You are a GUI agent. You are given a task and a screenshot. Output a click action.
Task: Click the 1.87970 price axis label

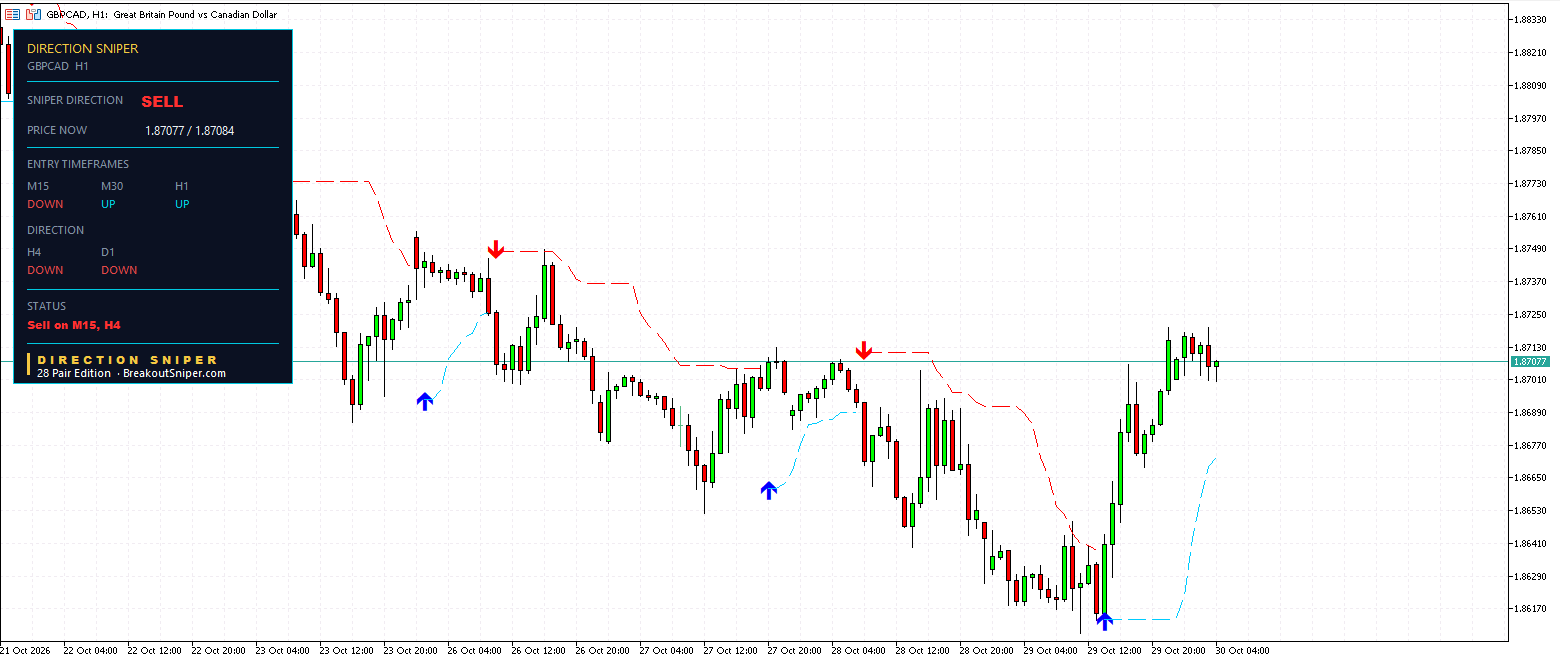(x=1532, y=118)
